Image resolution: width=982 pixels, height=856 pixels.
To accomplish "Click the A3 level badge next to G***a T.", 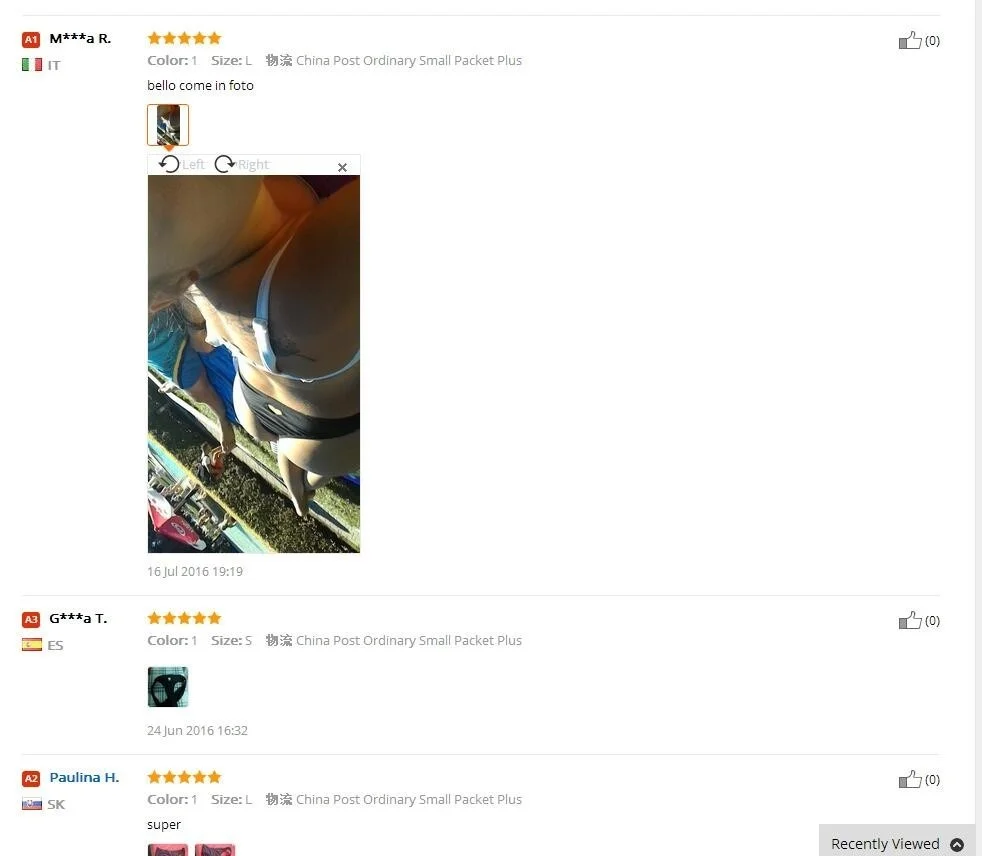I will (31, 619).
